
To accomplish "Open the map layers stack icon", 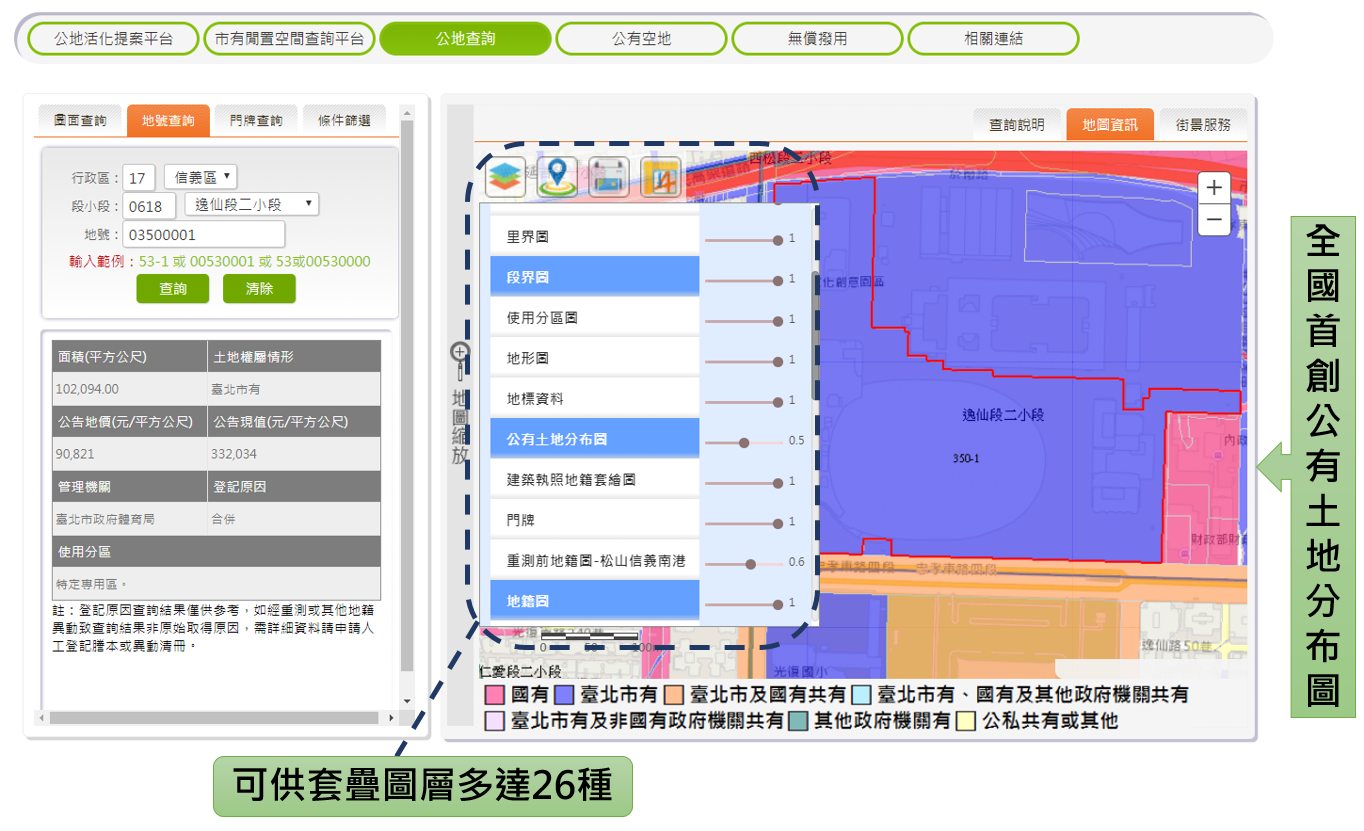I will coord(505,177).
